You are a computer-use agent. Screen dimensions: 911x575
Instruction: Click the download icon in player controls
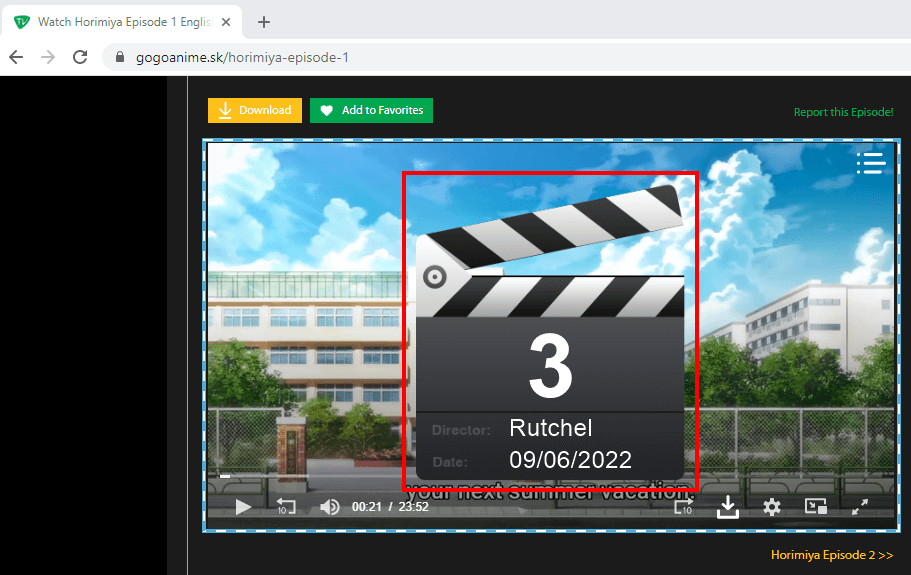[x=727, y=507]
